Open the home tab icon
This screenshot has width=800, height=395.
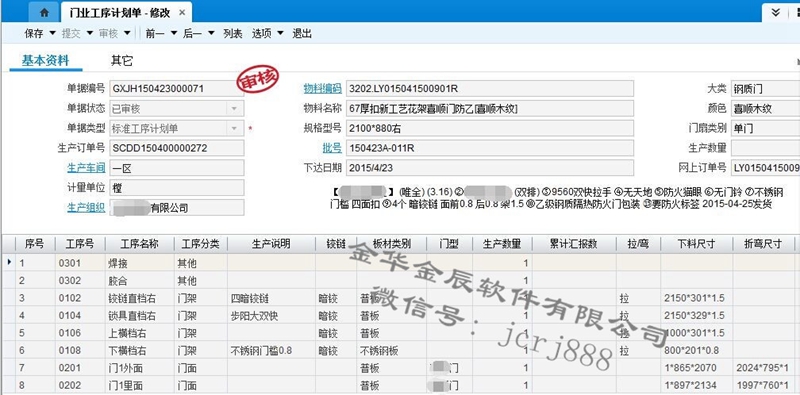tap(44, 12)
